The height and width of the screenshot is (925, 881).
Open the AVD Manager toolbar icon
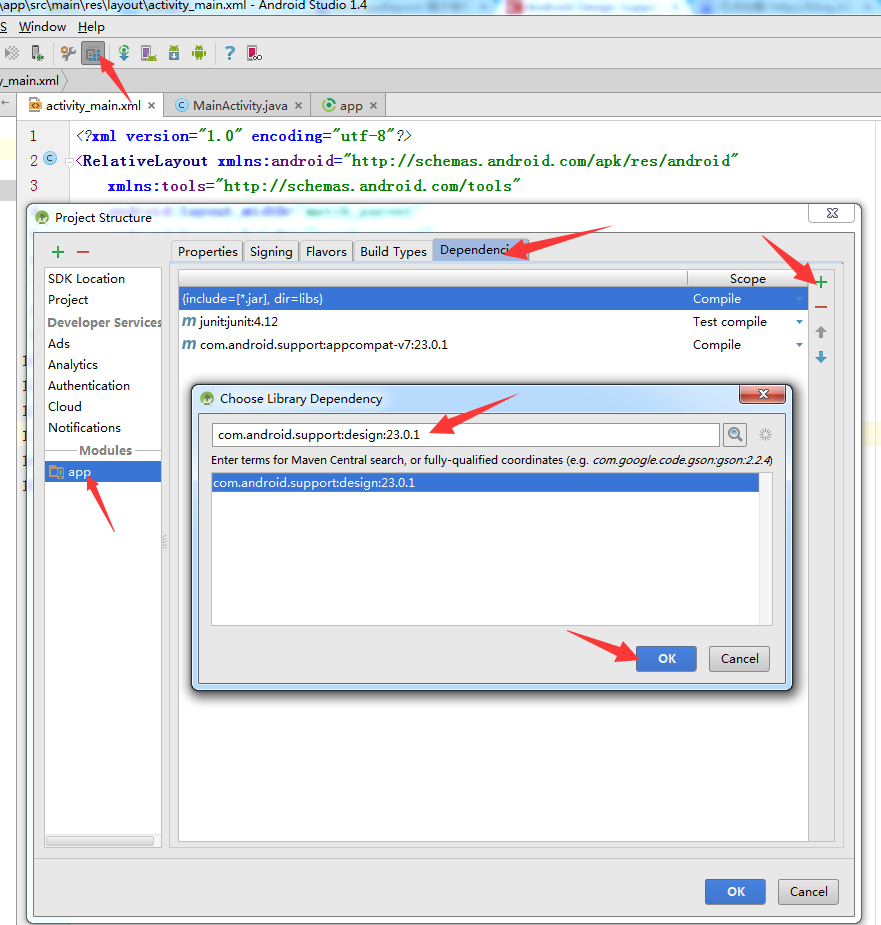click(x=149, y=54)
